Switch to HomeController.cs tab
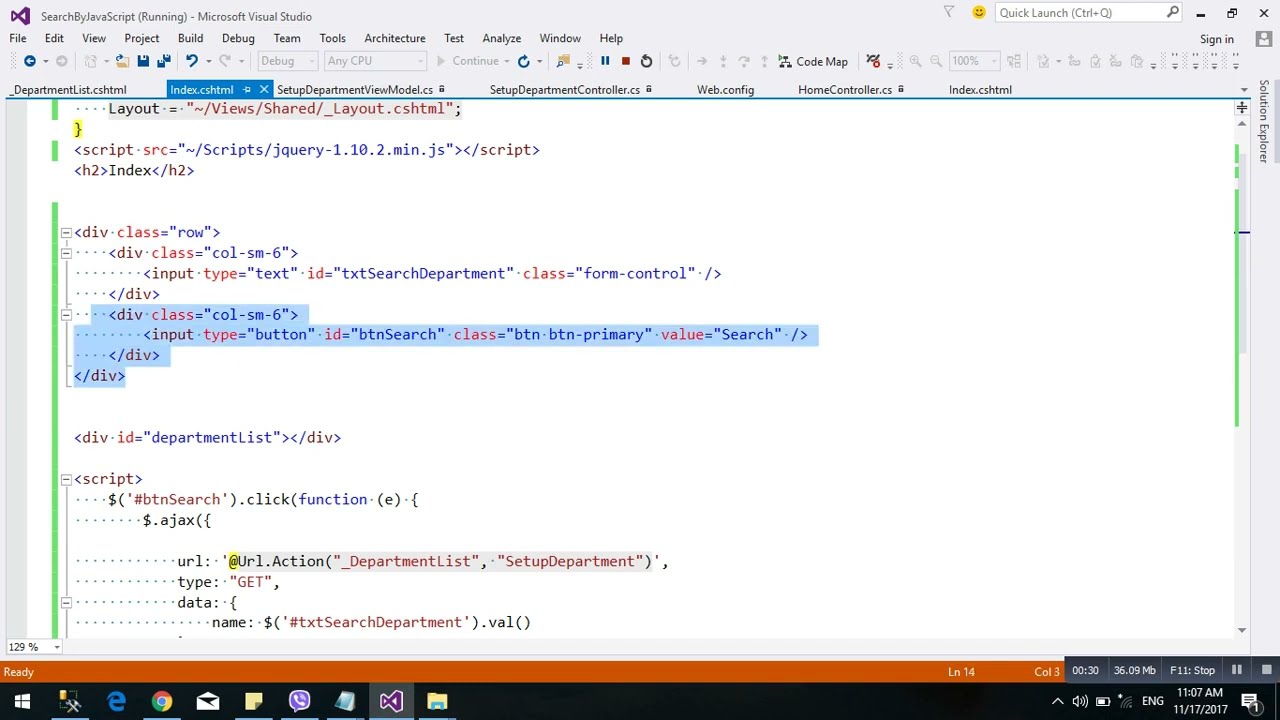The image size is (1280, 720). (845, 89)
